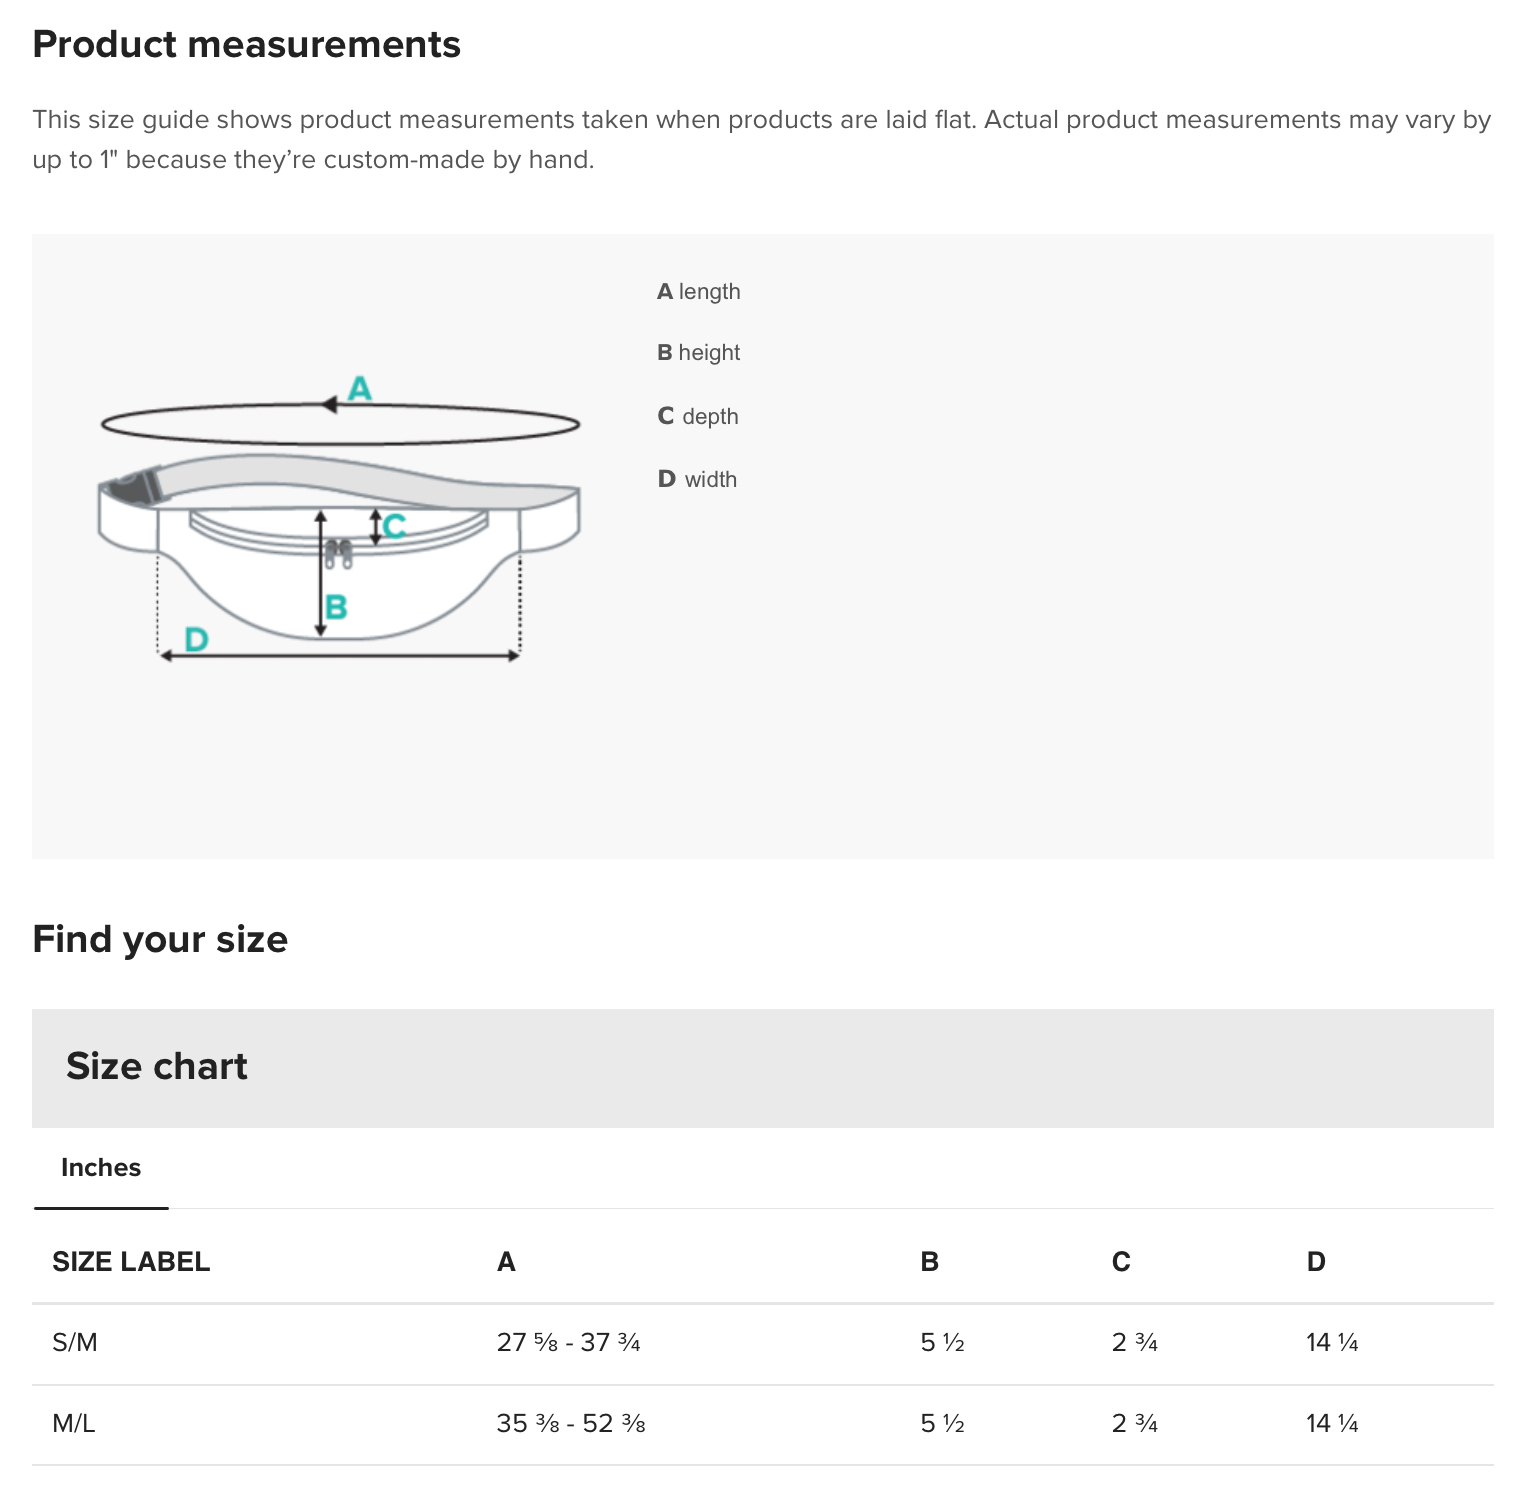Click the width arrow line under the bag

pyautogui.click(x=340, y=656)
